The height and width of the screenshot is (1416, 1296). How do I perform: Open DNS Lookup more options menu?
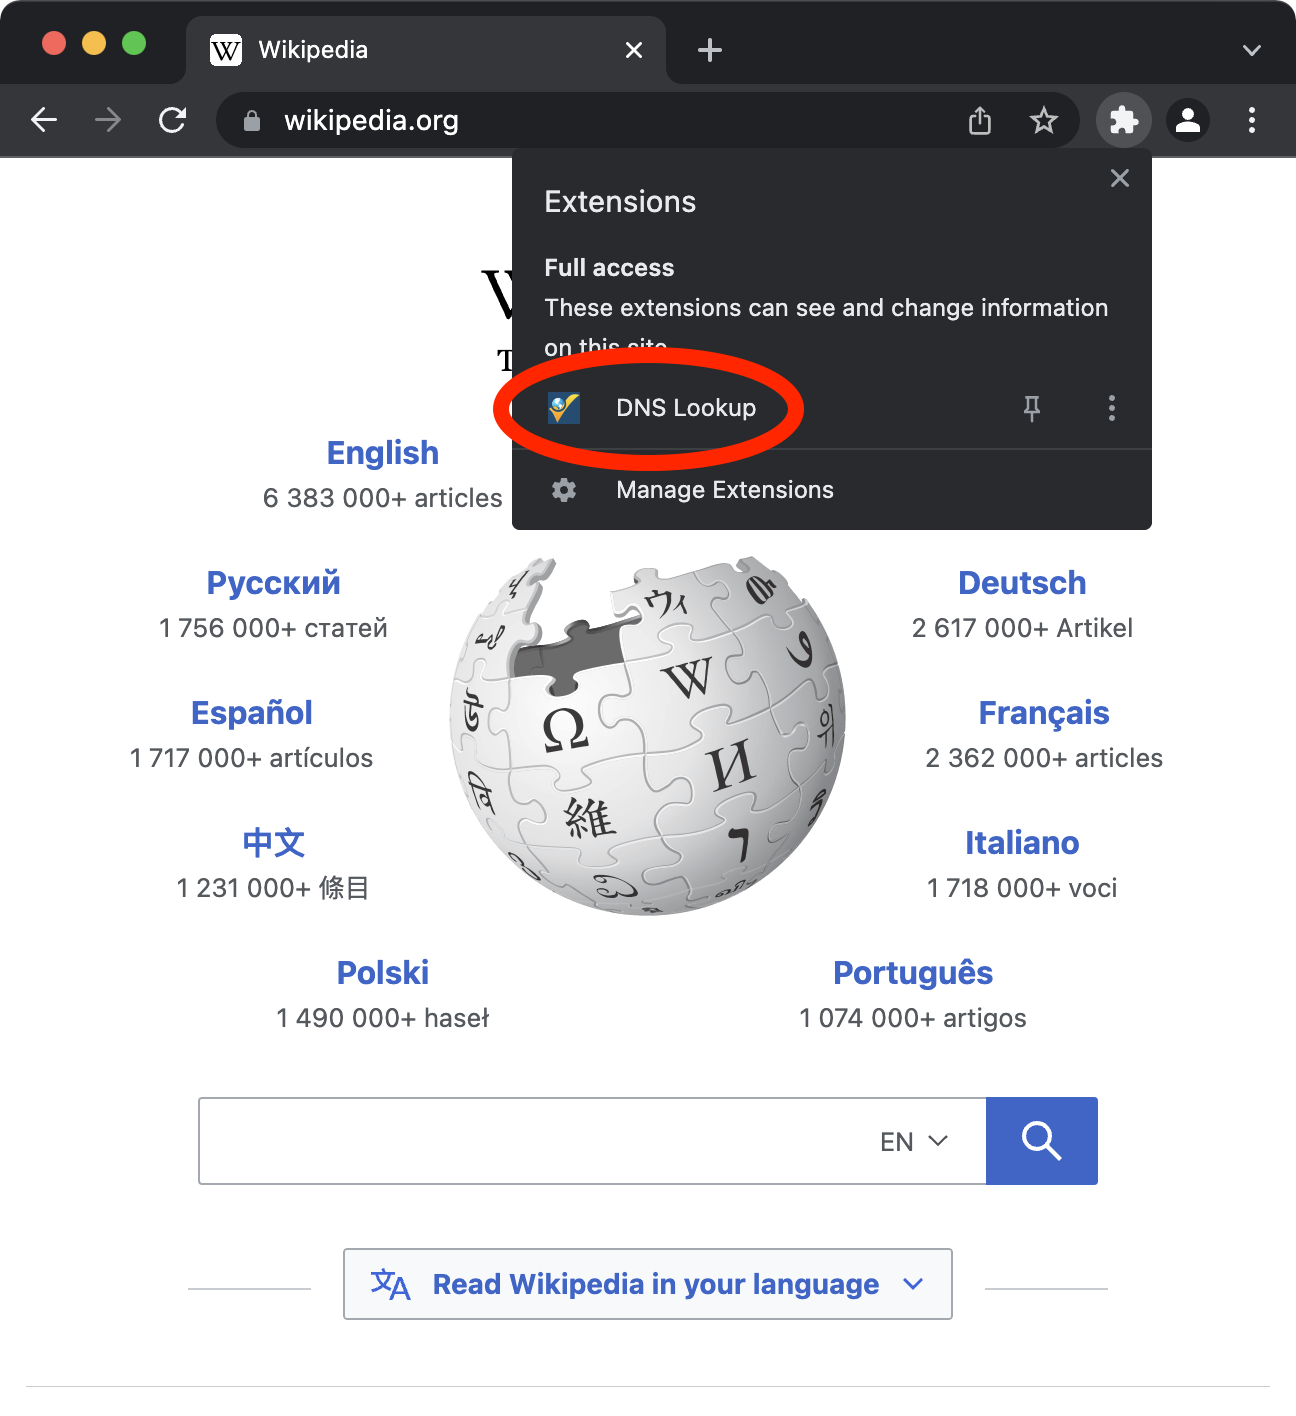(1111, 408)
